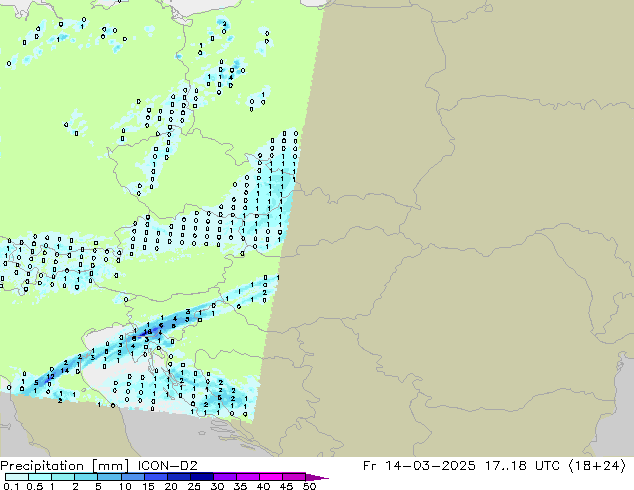
Task: Click the 20–25 mm legend swatch
Action: coord(178,477)
